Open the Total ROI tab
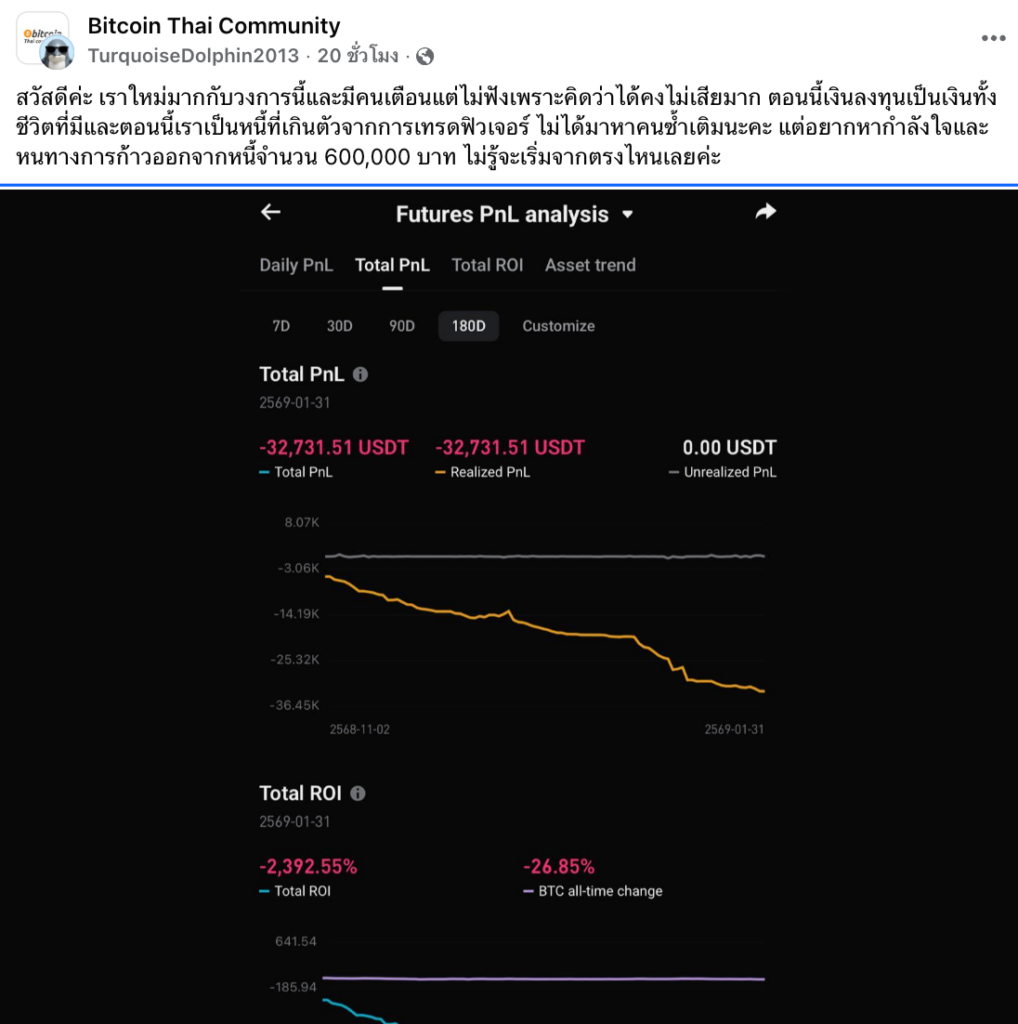1018x1024 pixels. point(486,265)
